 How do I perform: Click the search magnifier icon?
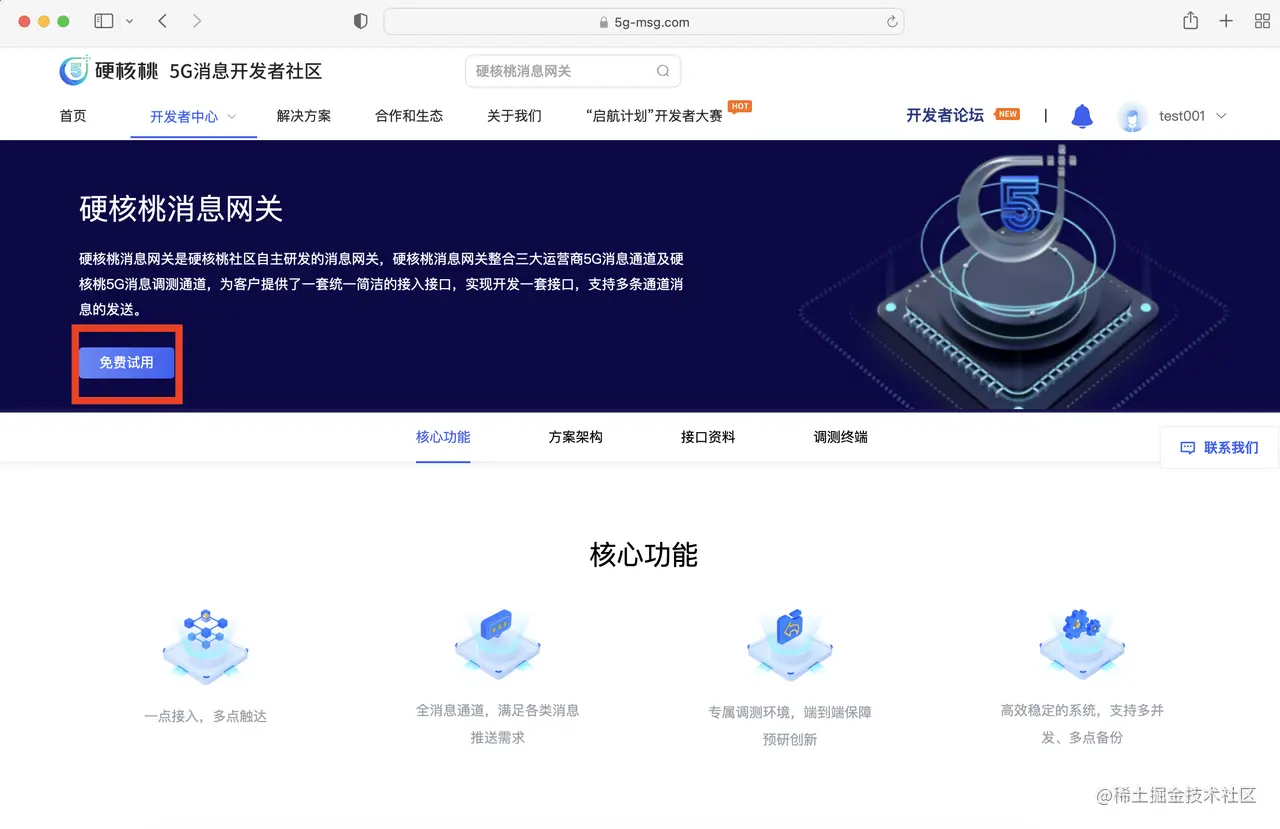coord(663,71)
